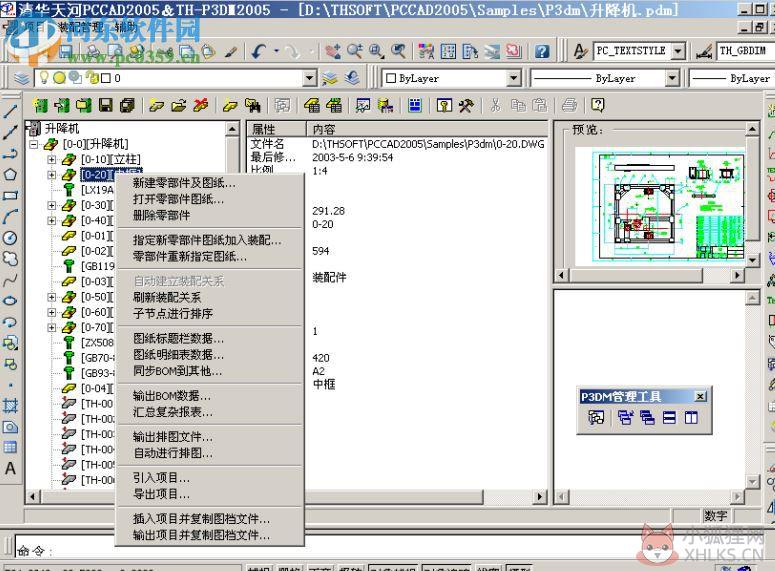
Task: Choose 打开零部件图纸... from context menu
Action: click(210, 199)
